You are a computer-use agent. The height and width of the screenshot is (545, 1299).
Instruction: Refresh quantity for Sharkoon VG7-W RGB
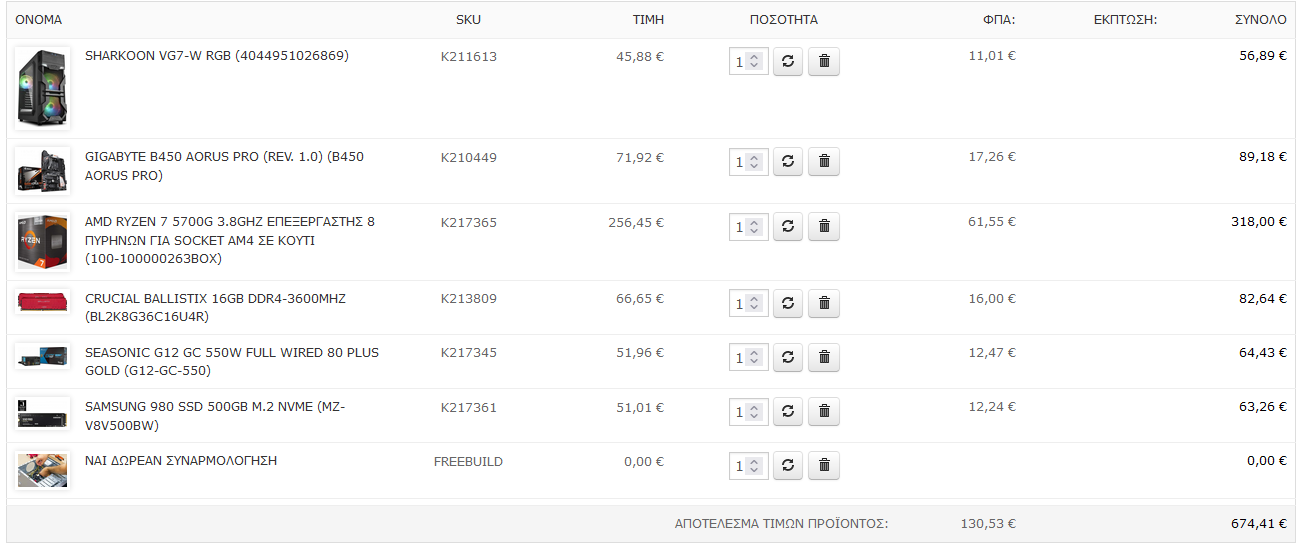[x=788, y=62]
